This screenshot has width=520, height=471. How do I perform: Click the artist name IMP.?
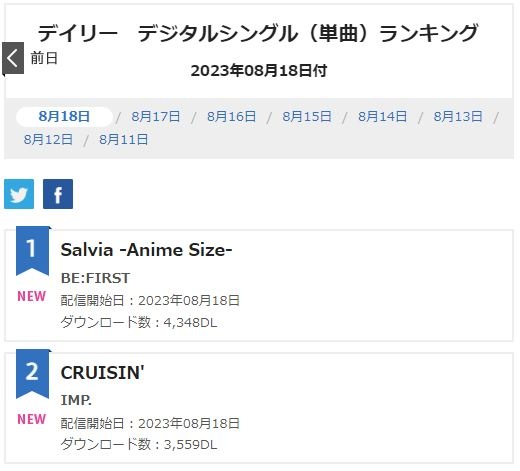[x=76, y=400]
